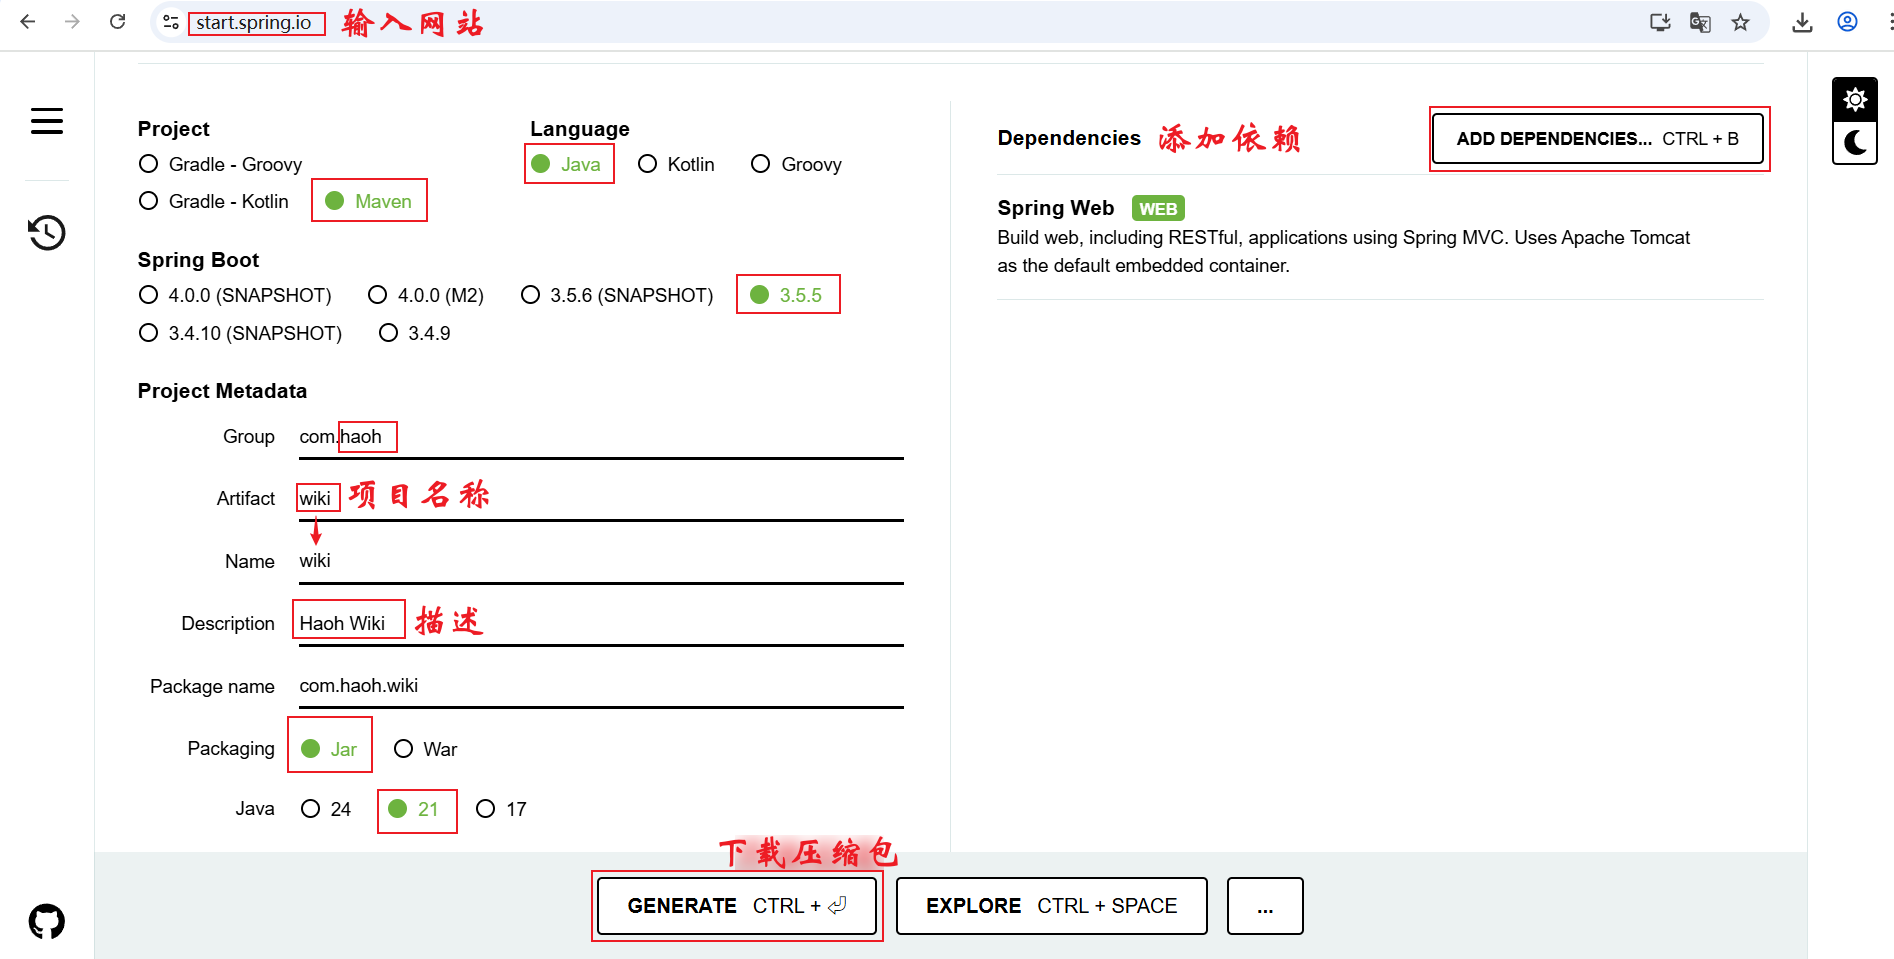The height and width of the screenshot is (959, 1894).
Task: Open the browser downloads list
Action: [1803, 21]
